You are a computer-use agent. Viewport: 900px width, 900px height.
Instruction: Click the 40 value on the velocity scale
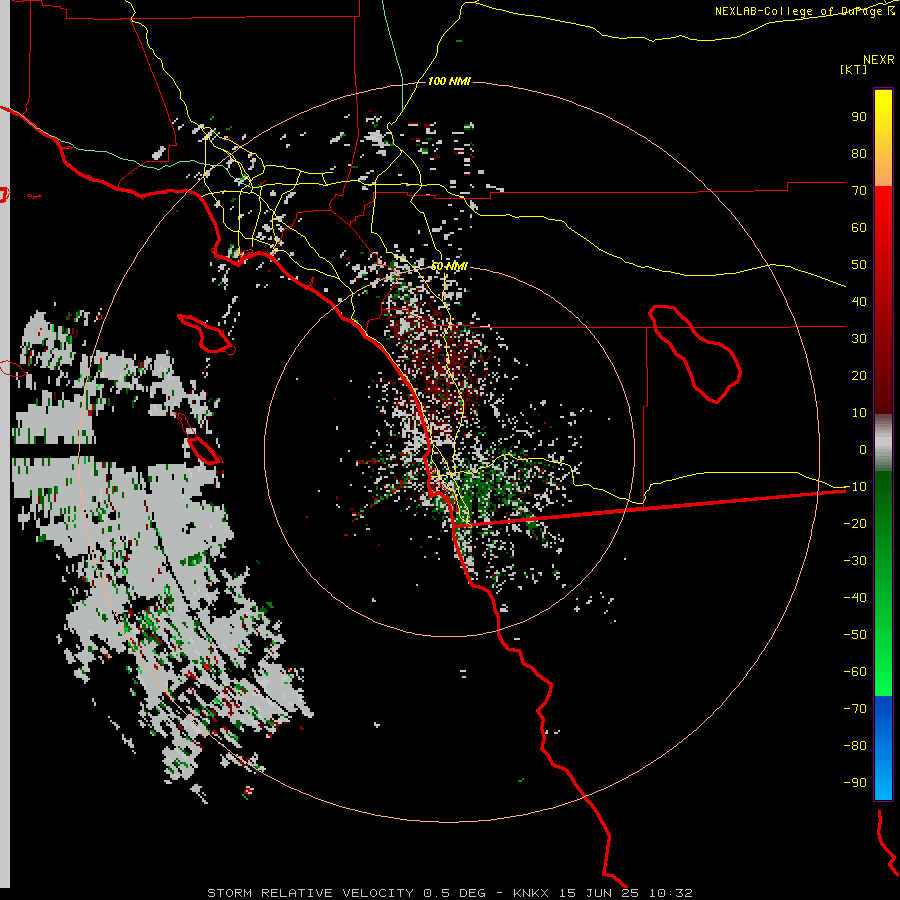tap(859, 301)
